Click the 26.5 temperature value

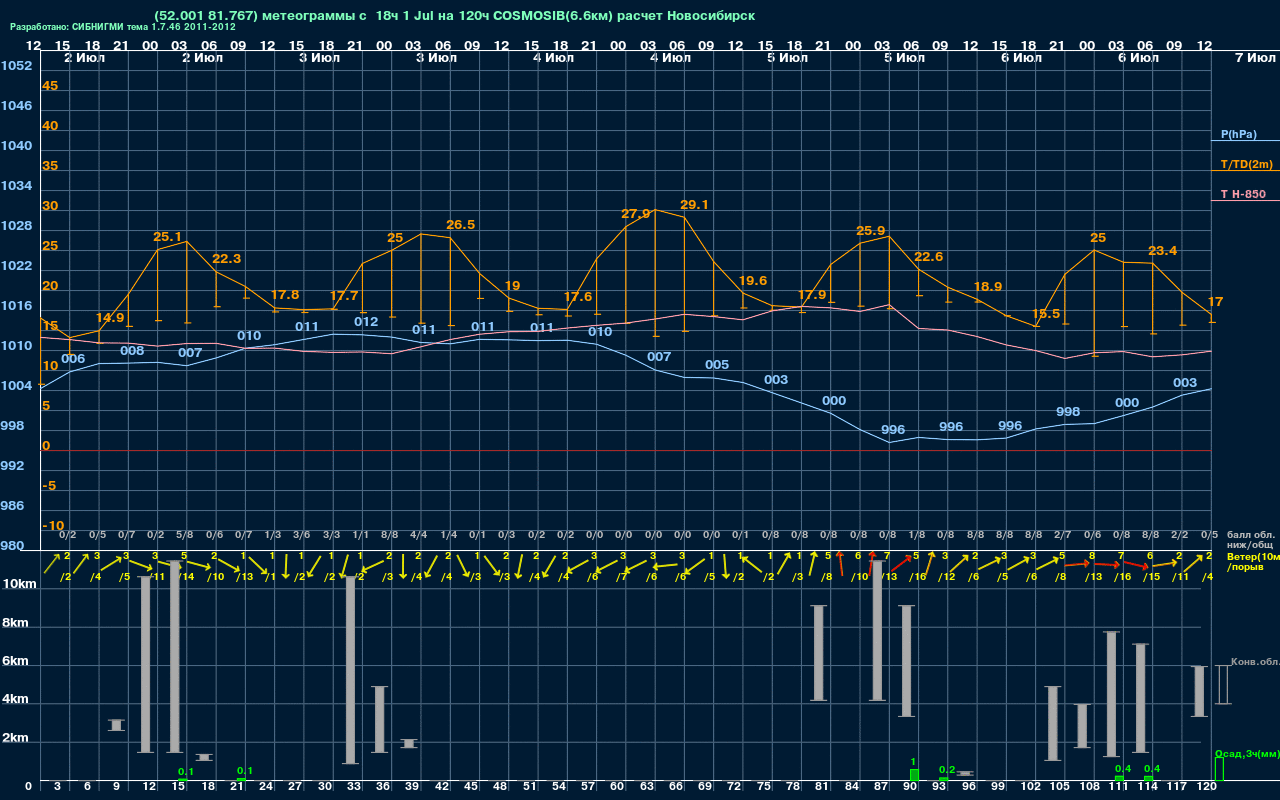[x=460, y=225]
